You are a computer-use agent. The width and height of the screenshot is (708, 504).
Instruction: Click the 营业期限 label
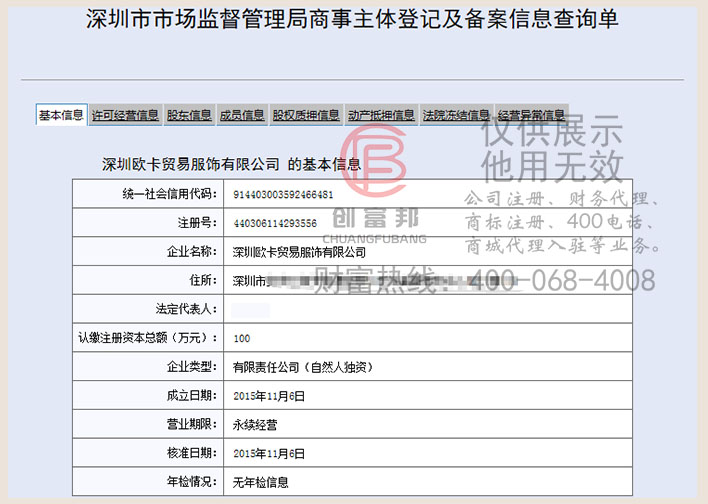coord(192,424)
